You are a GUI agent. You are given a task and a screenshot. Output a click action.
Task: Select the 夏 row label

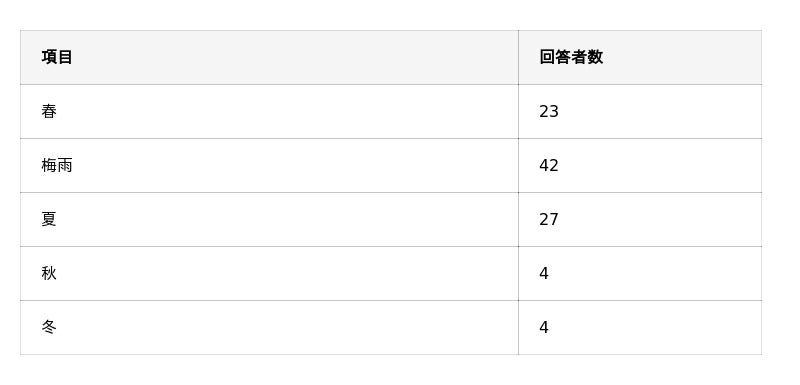click(49, 219)
